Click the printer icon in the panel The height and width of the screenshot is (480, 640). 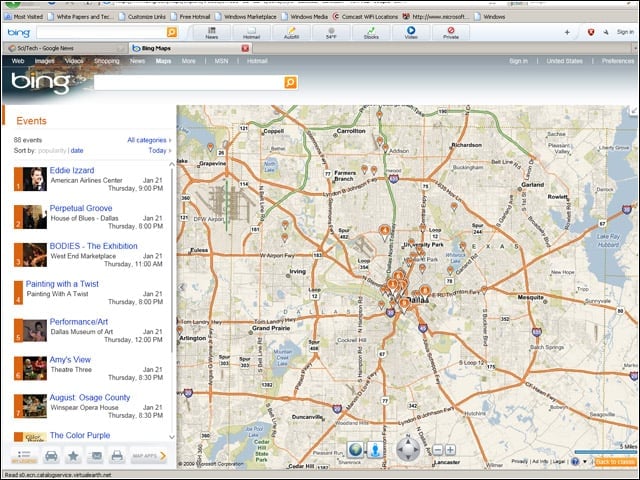coord(117,456)
